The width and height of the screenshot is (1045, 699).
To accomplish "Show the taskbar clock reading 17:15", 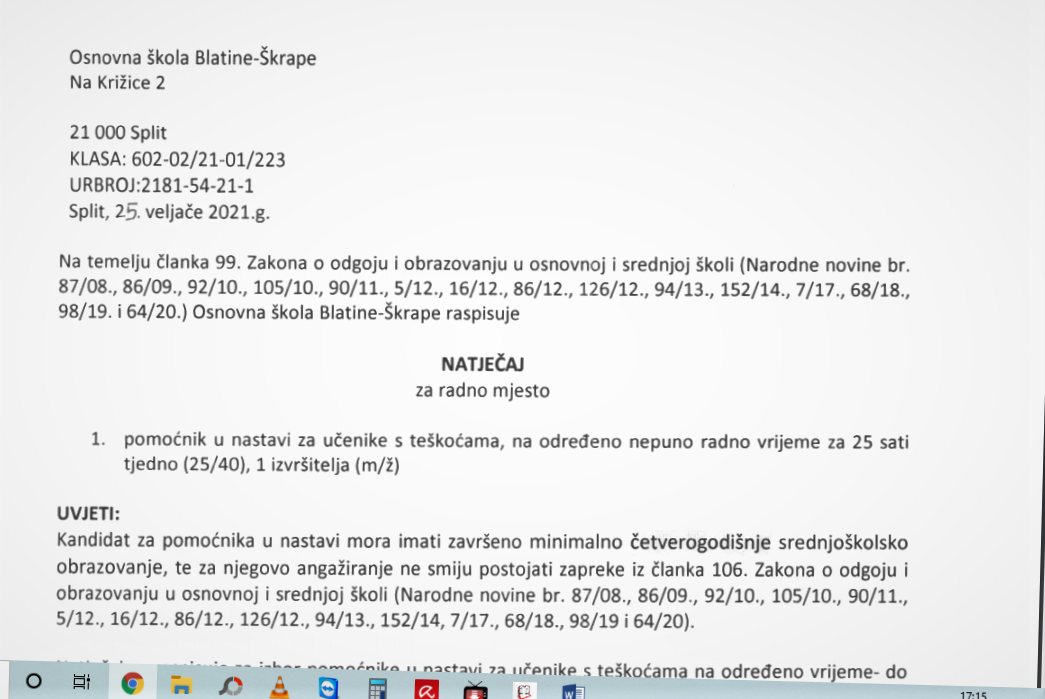I will (974, 695).
